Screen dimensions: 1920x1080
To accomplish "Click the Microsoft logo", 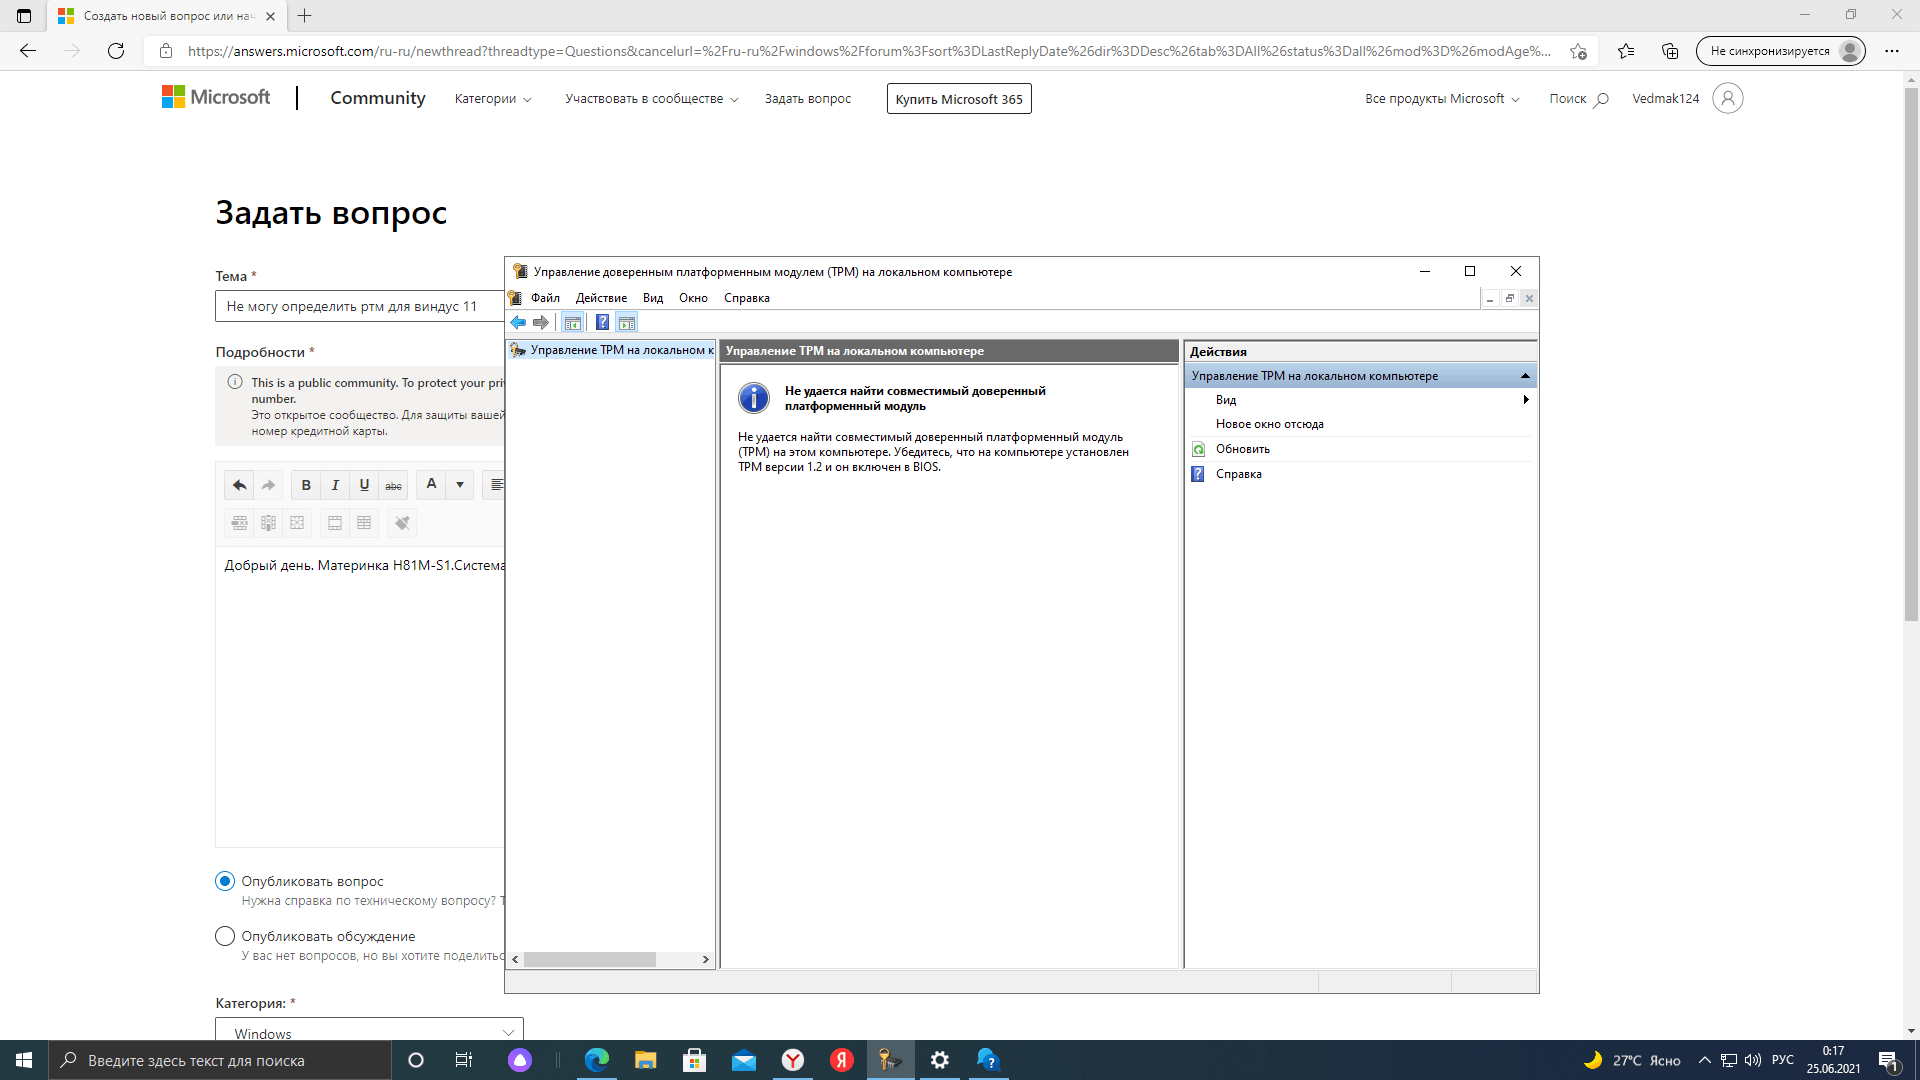I will tap(216, 97).
